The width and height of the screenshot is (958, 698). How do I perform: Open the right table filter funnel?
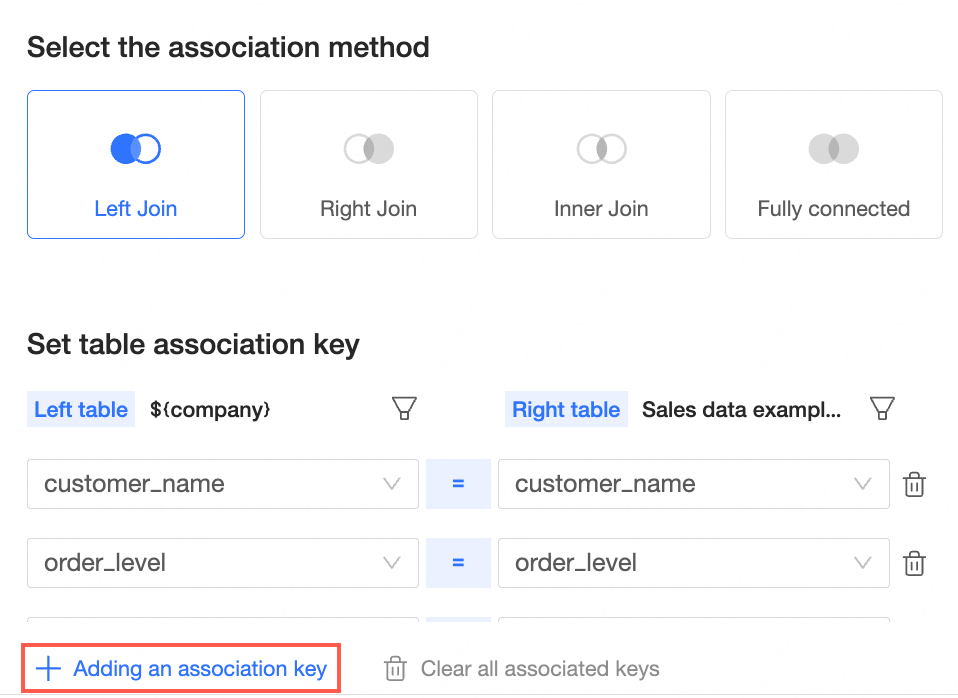click(881, 408)
